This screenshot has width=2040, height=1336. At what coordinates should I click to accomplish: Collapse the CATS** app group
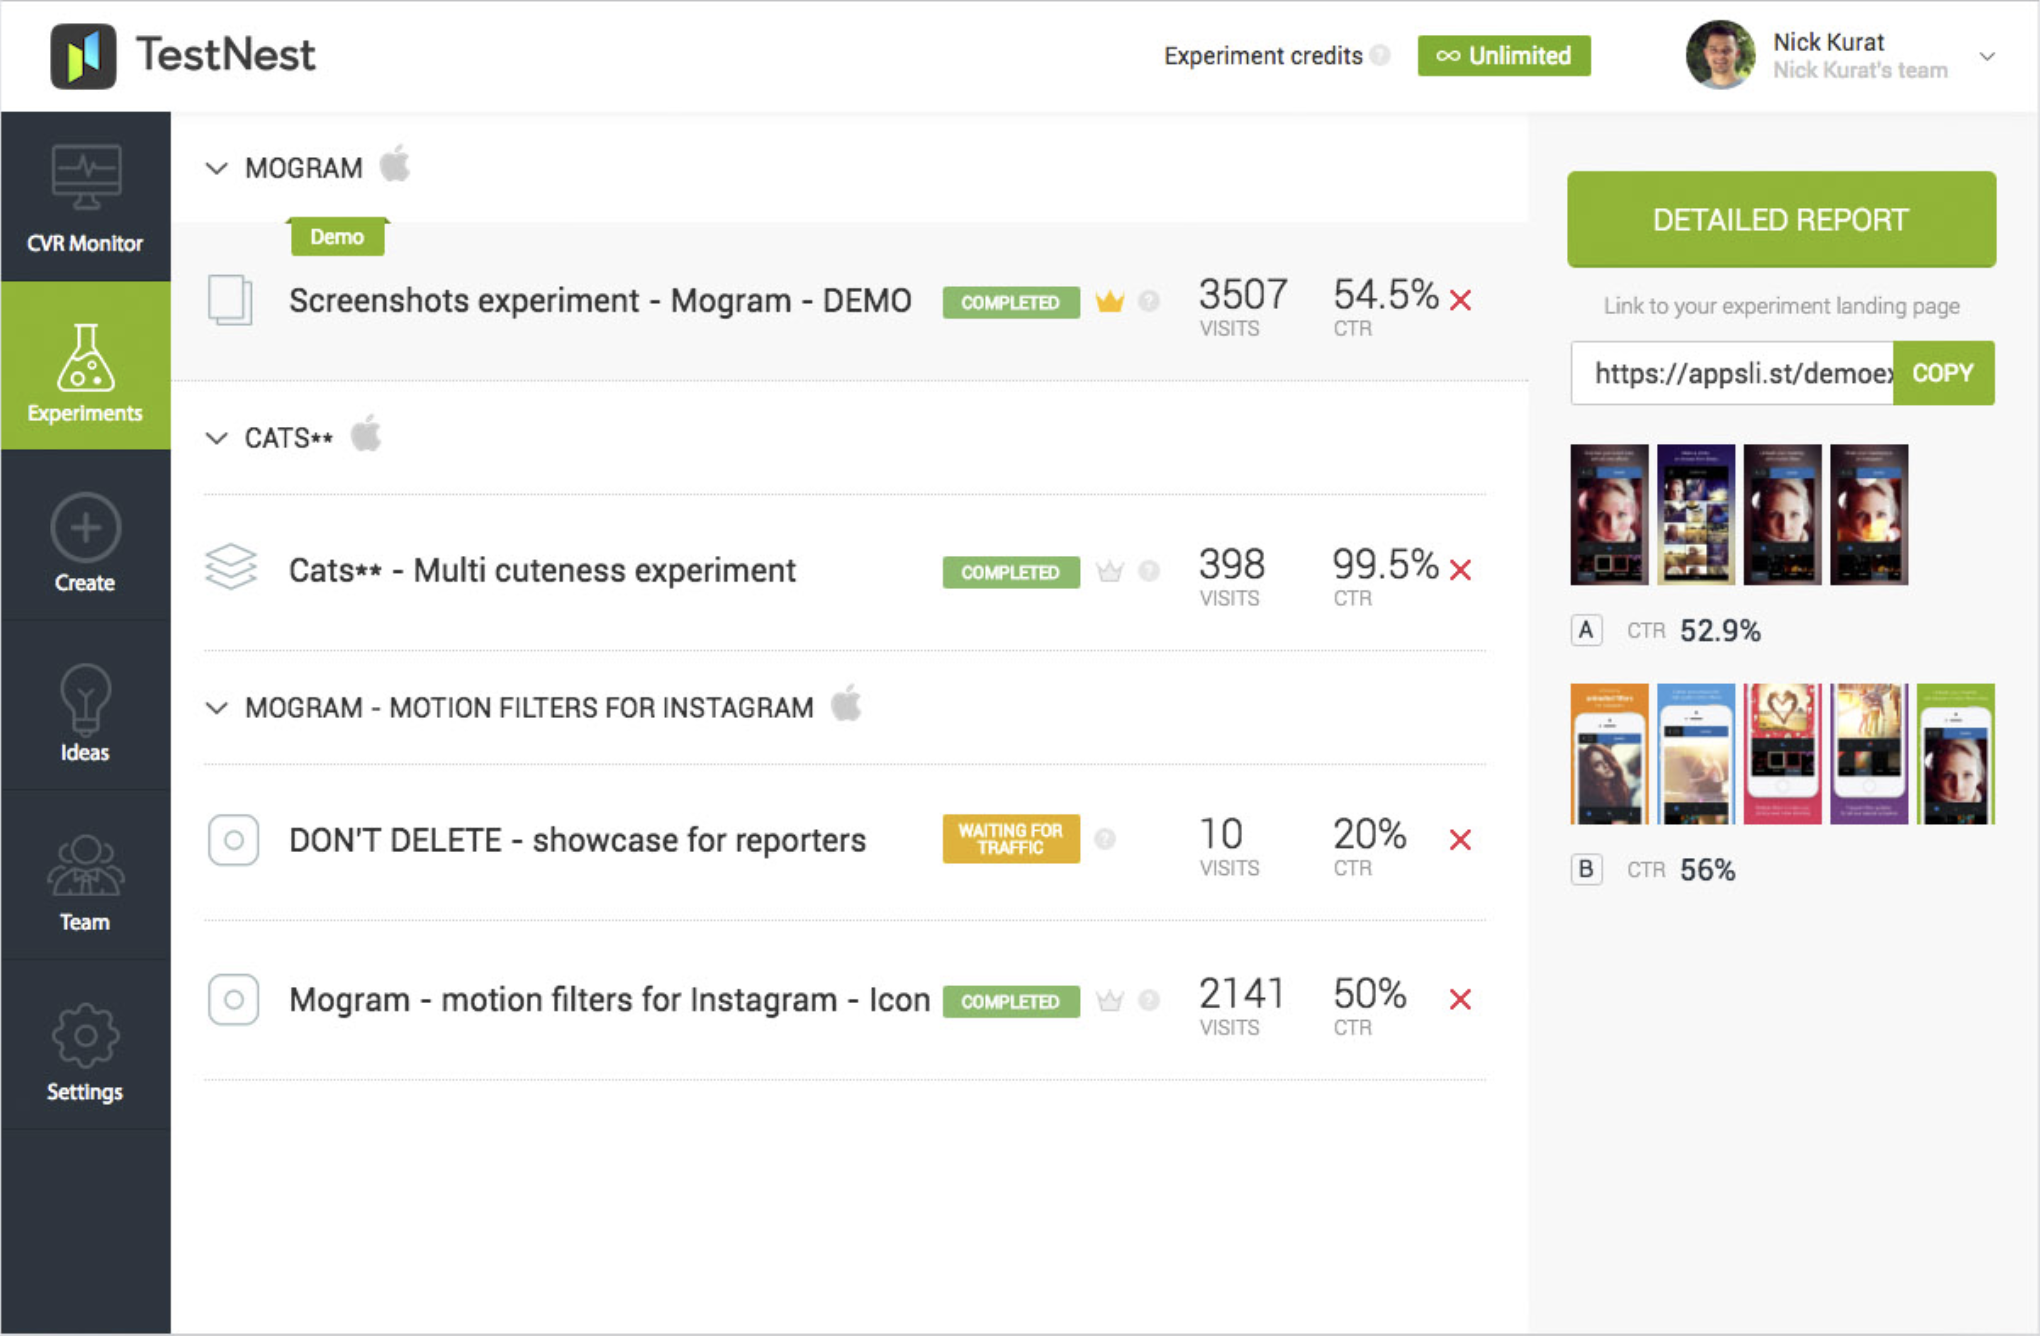tap(217, 438)
